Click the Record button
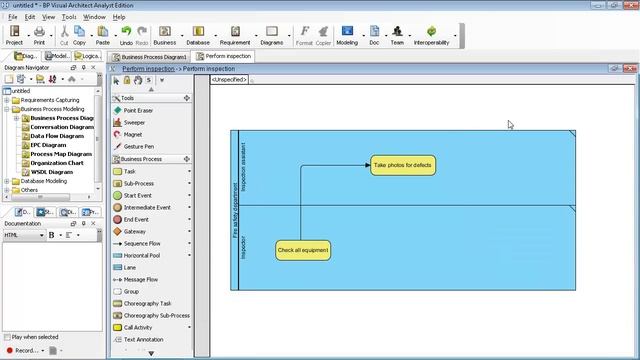 tap(22, 351)
